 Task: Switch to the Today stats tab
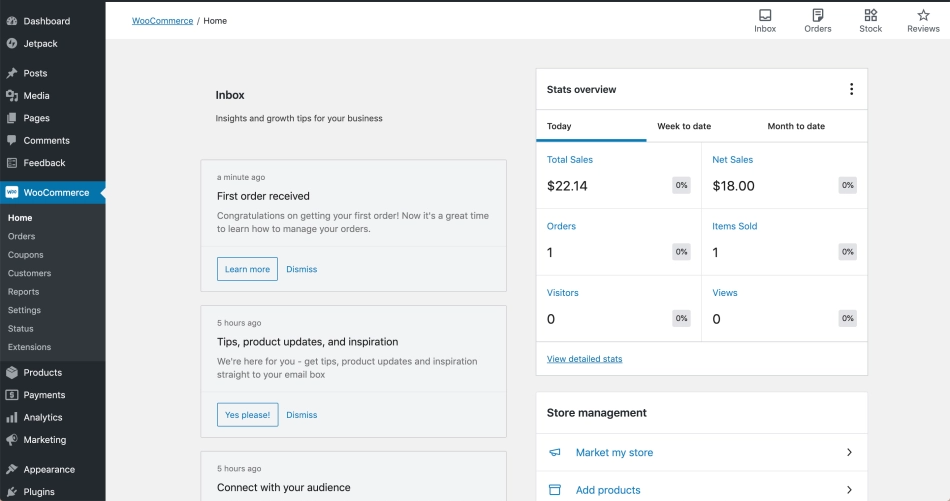[x=591, y=126]
